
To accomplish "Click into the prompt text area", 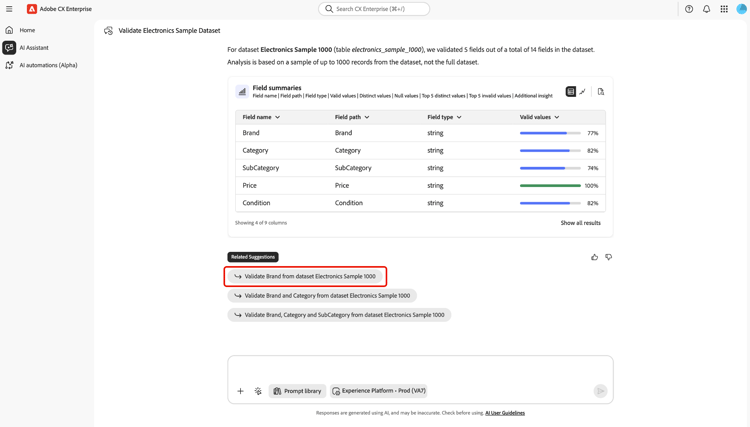I will [x=420, y=370].
